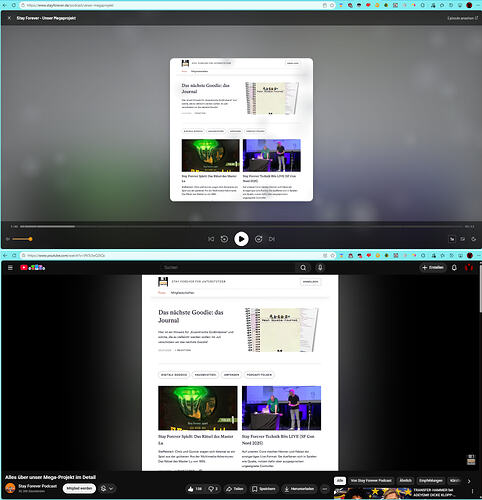Screen dimensions: 482x500
Task: Click the YouTube search magnifier button
Action: click(x=303, y=268)
